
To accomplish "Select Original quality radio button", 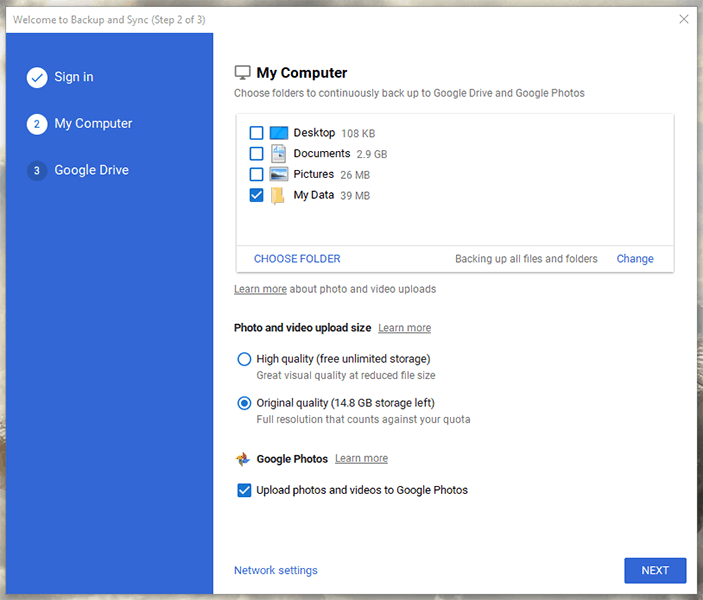I will (x=244, y=403).
